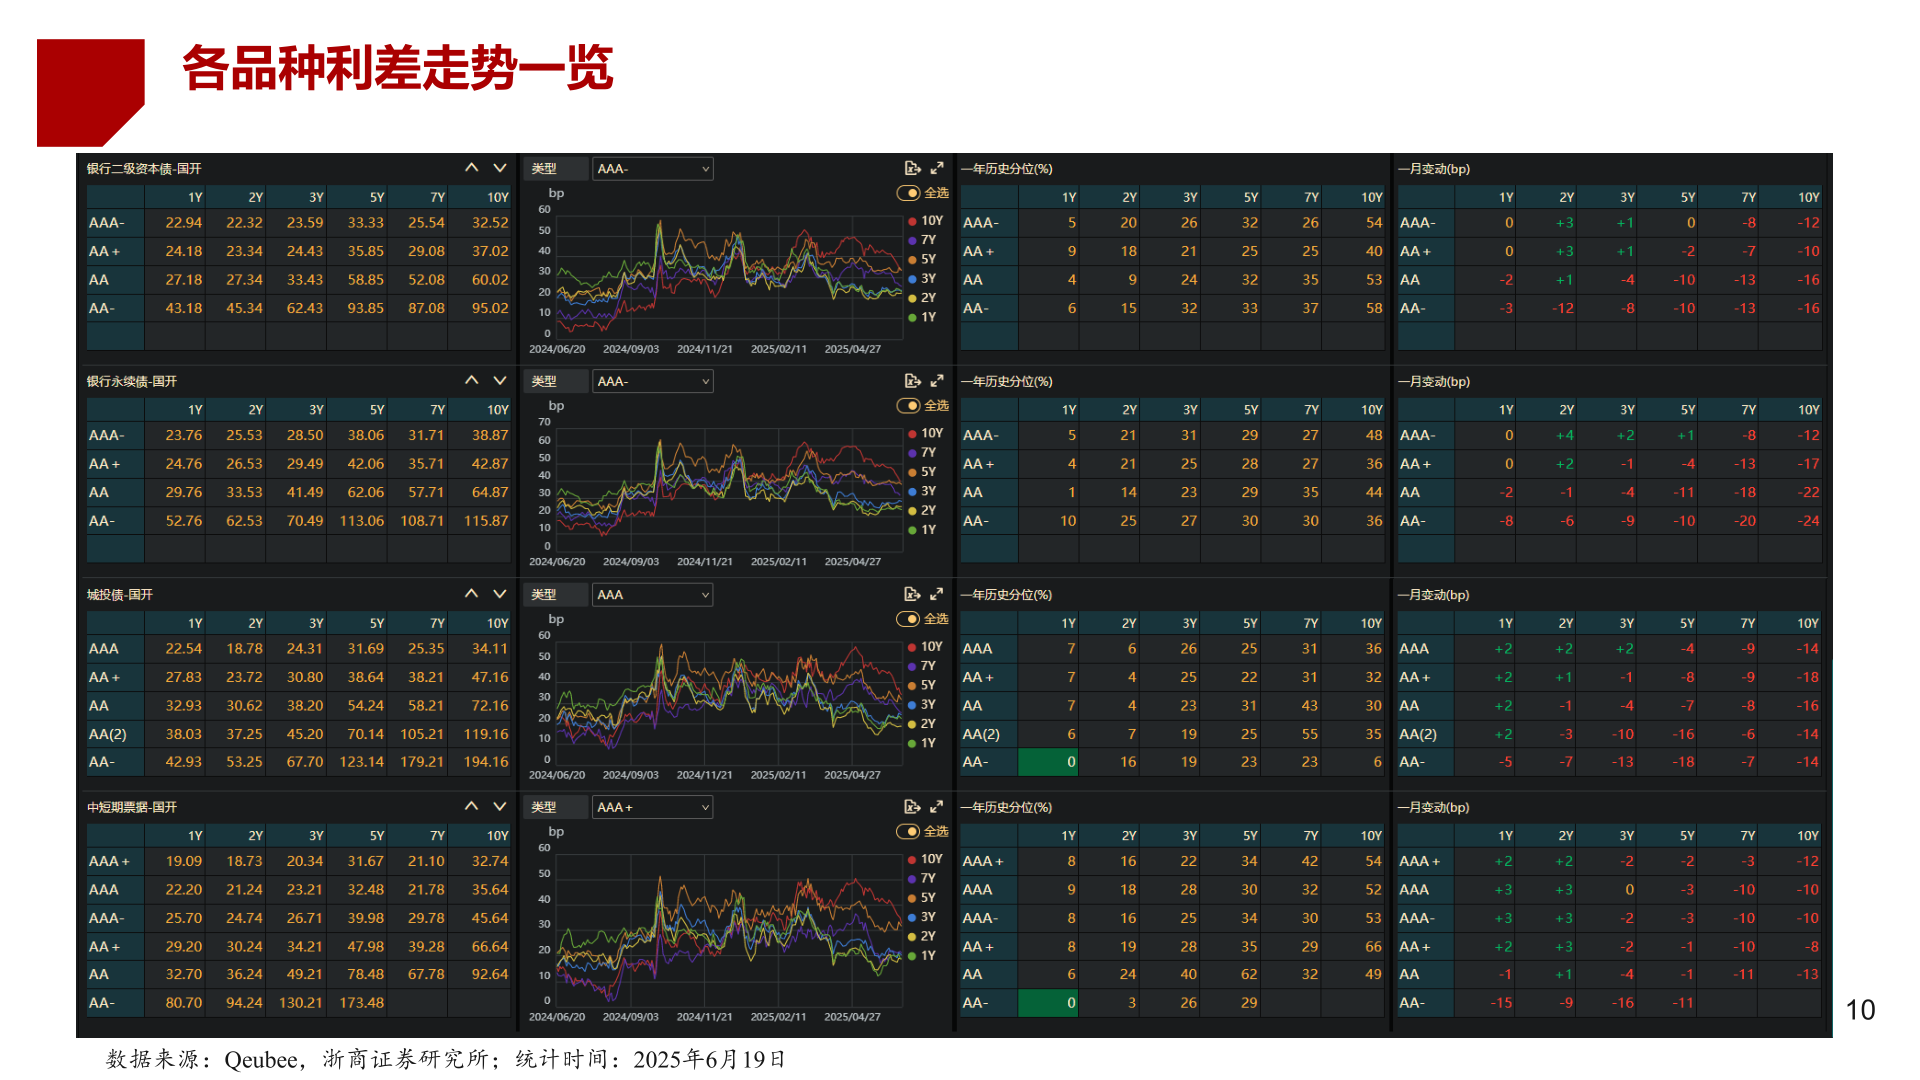The image size is (1920, 1080).
Task: Open the AAA 类型 dropdown for 城投债
Action: tap(652, 595)
